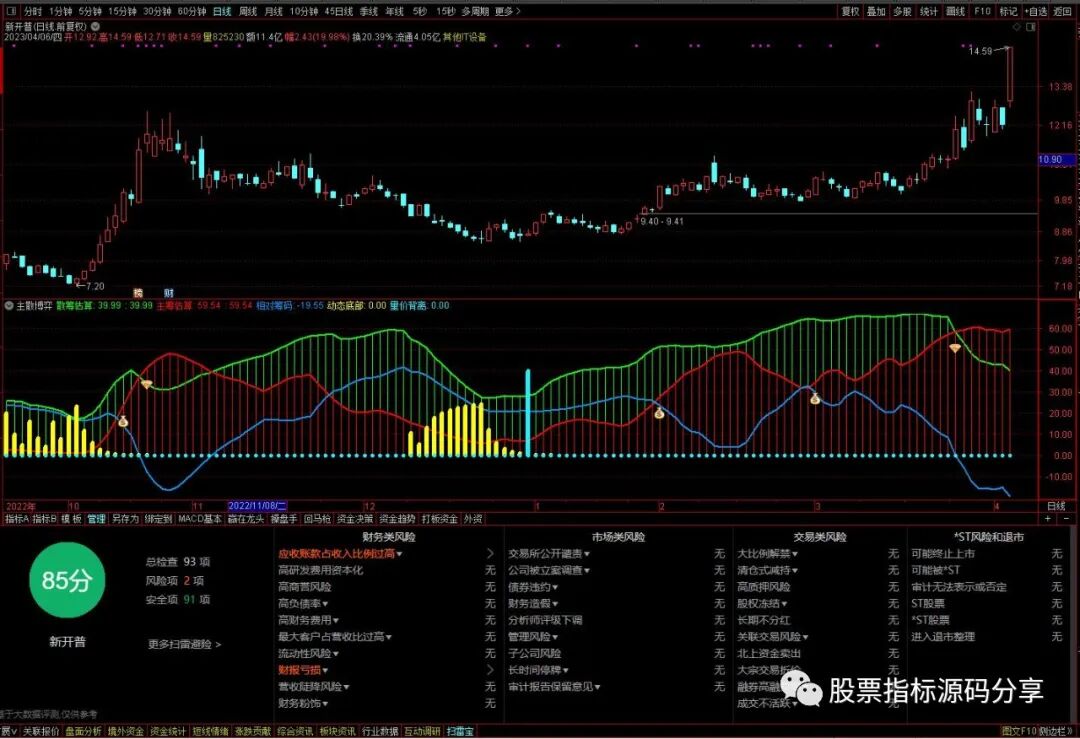
Task: Click the 画线 drawing button
Action: pyautogui.click(x=955, y=12)
